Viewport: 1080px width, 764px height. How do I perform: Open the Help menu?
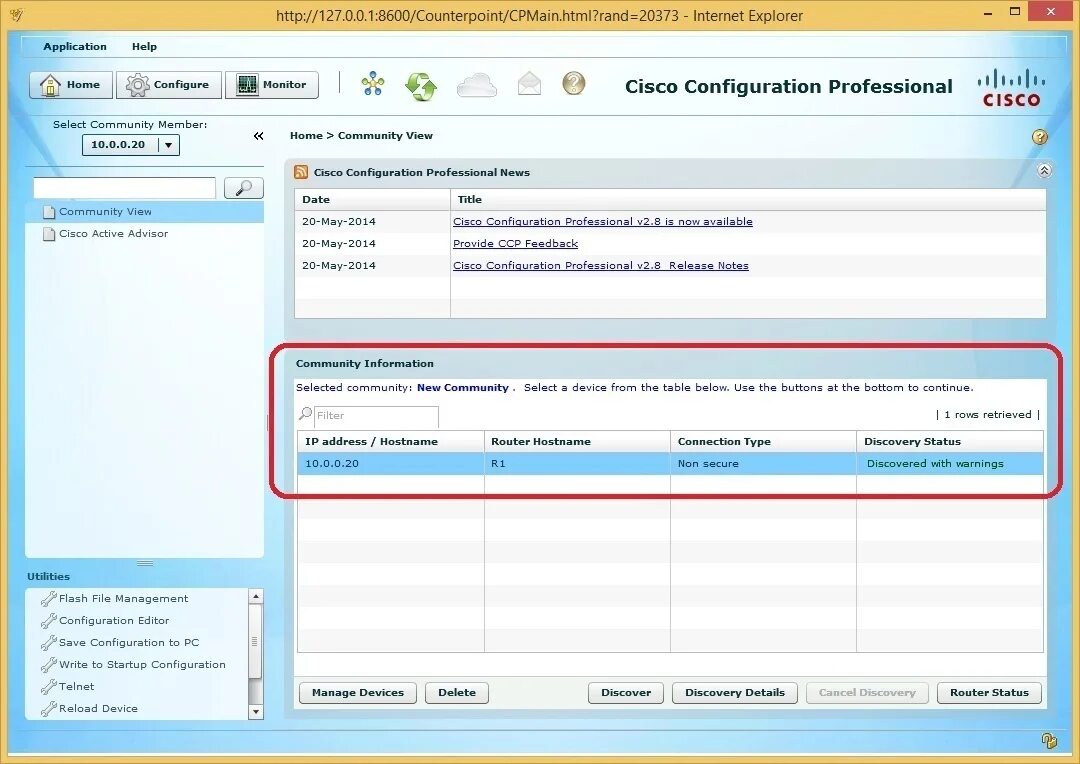(x=145, y=46)
